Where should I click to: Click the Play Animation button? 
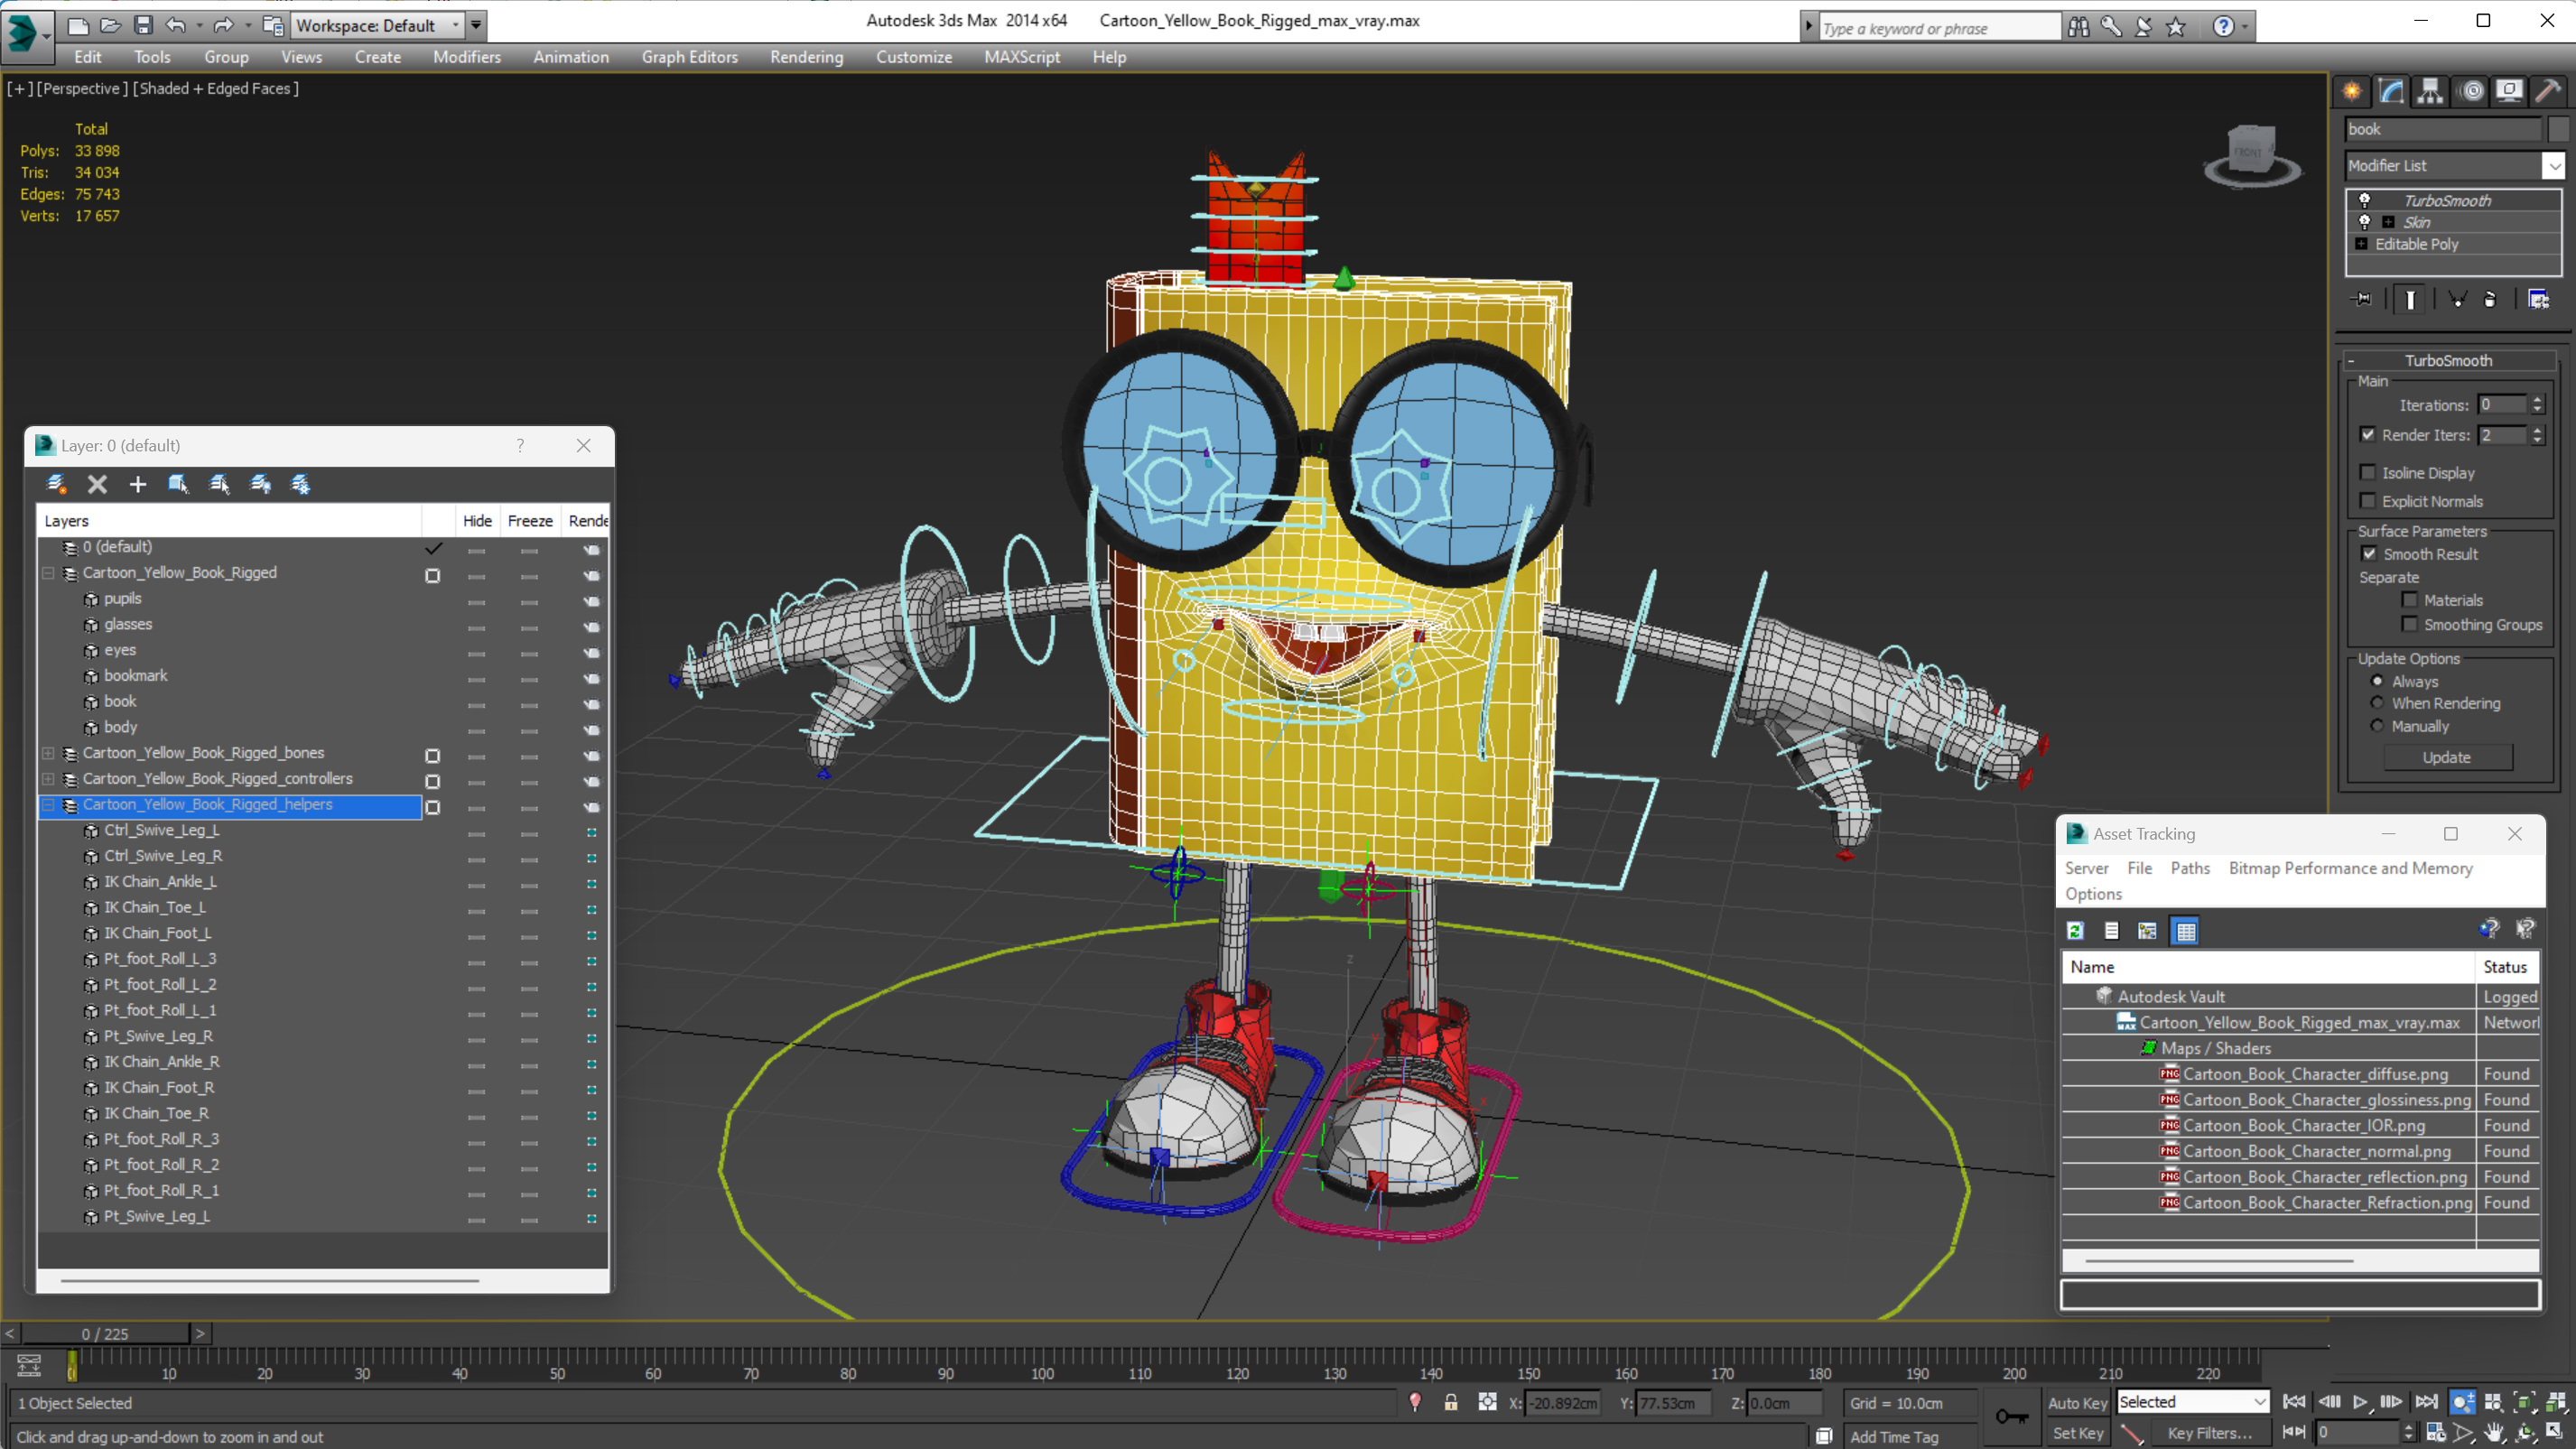[2360, 1402]
